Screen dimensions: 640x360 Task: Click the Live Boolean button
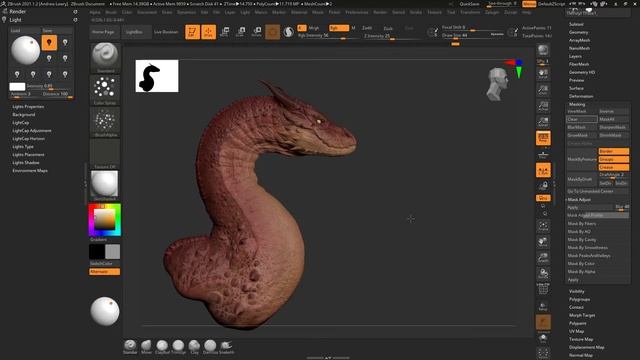166,32
